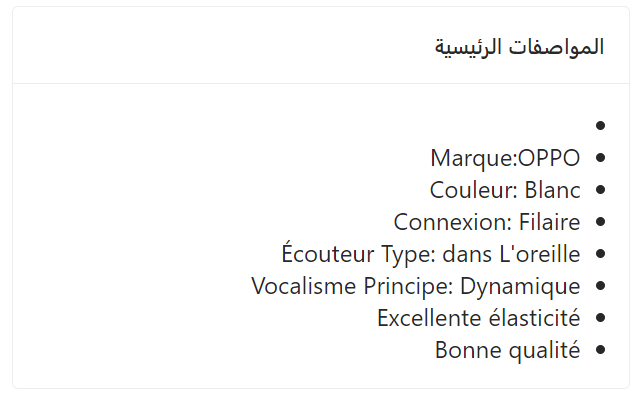Select the Couleur: Blanc text
Screen dimensions: 640x403
point(505,190)
